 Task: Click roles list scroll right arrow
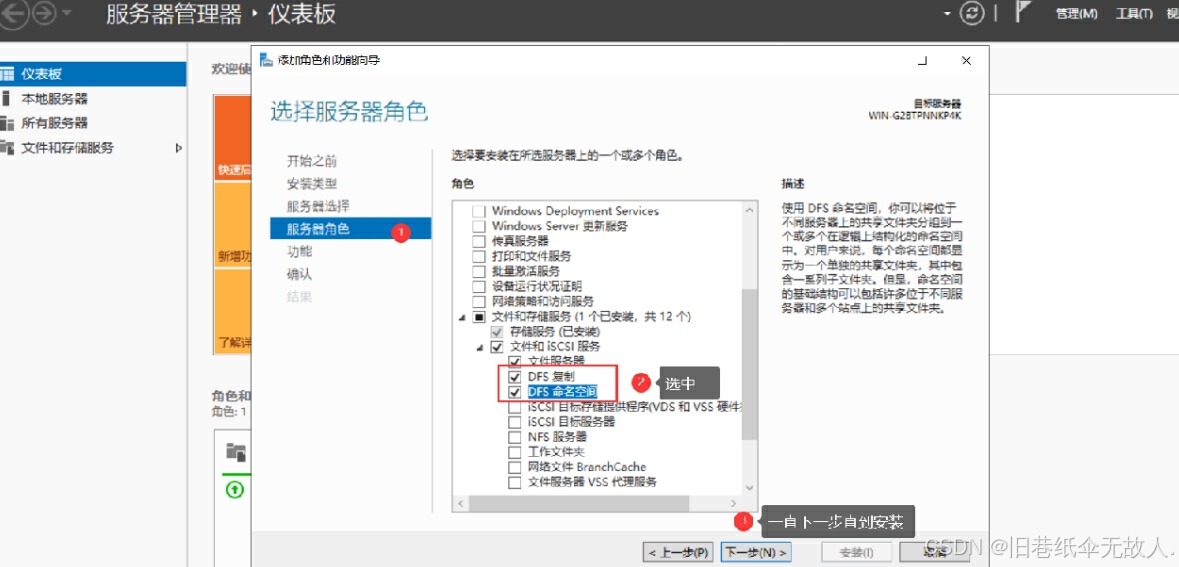pos(733,503)
